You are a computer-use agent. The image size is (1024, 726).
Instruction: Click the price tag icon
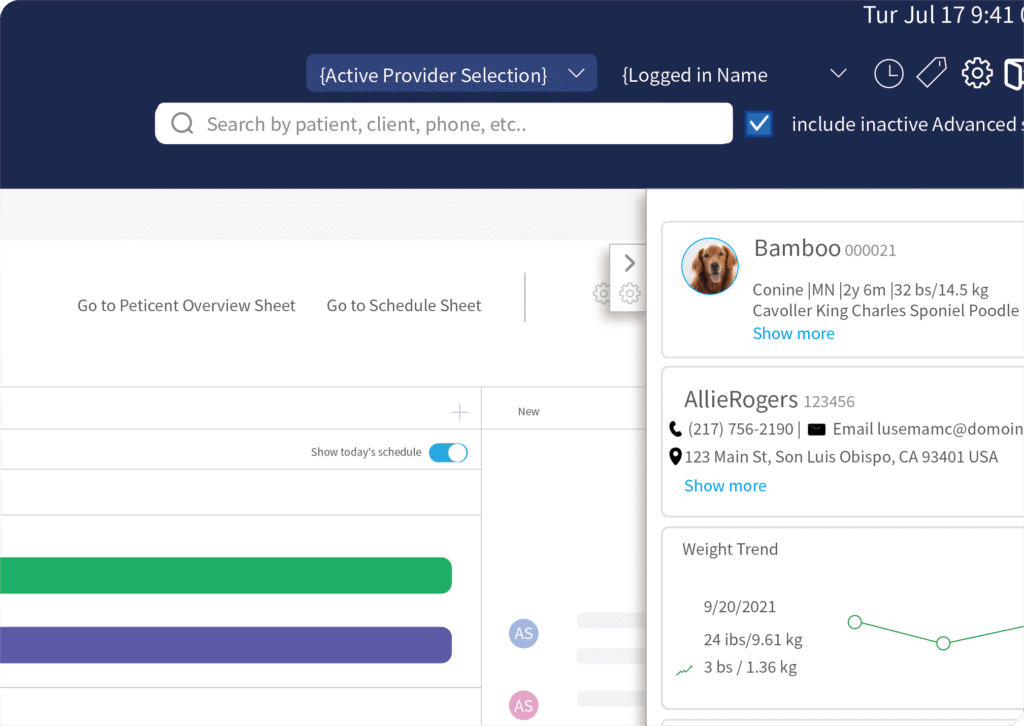(x=931, y=73)
